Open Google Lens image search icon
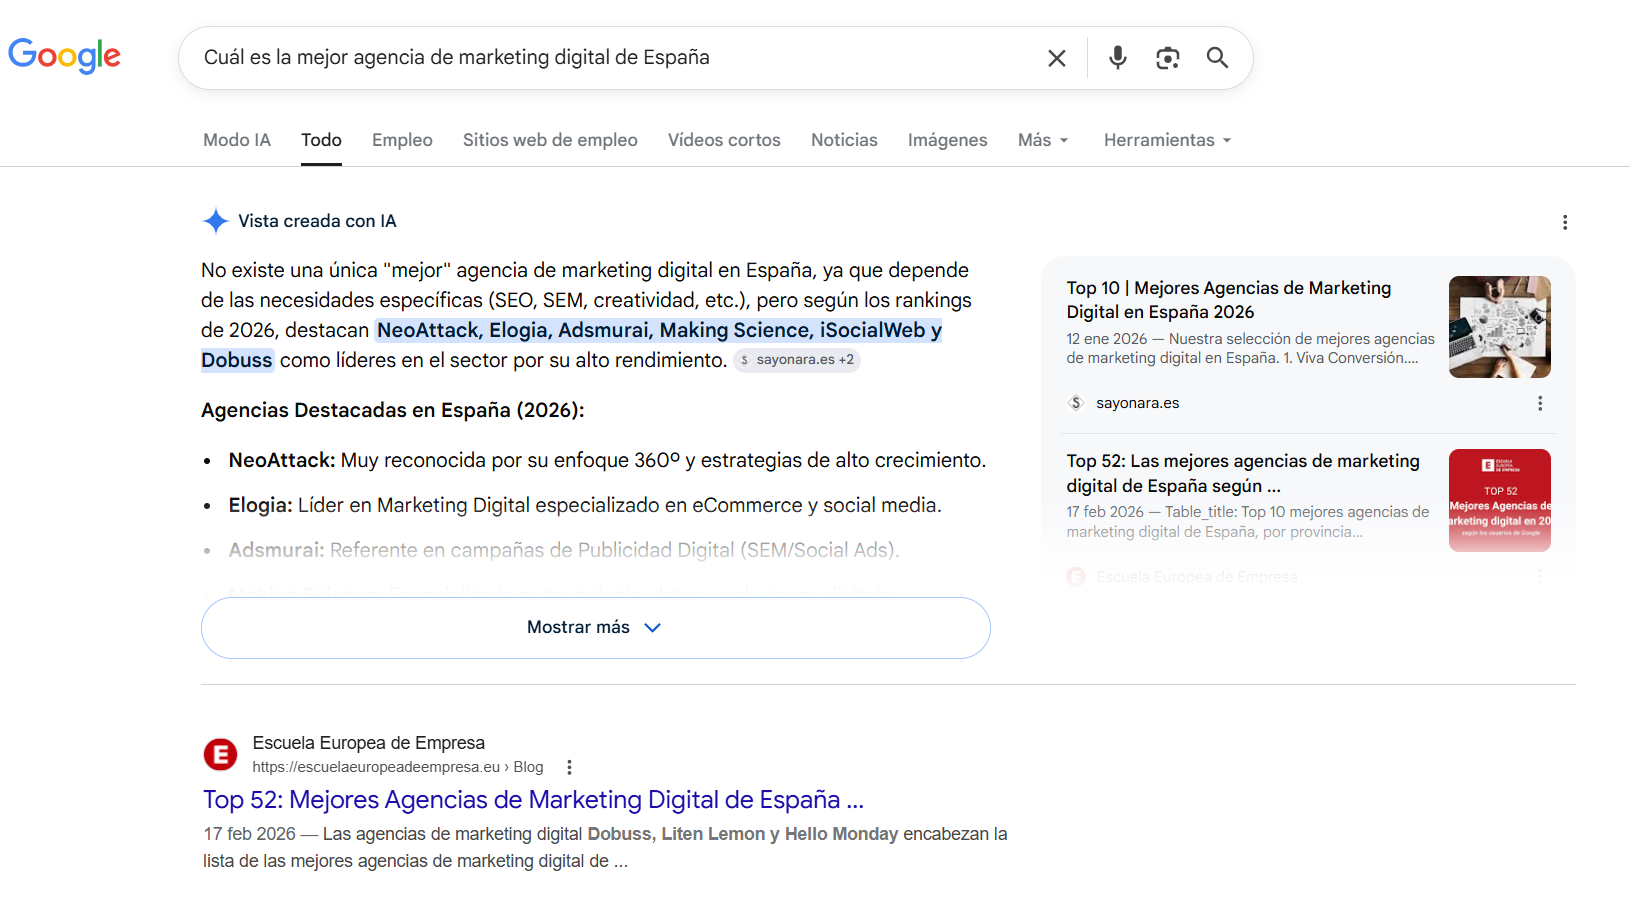 coord(1167,58)
